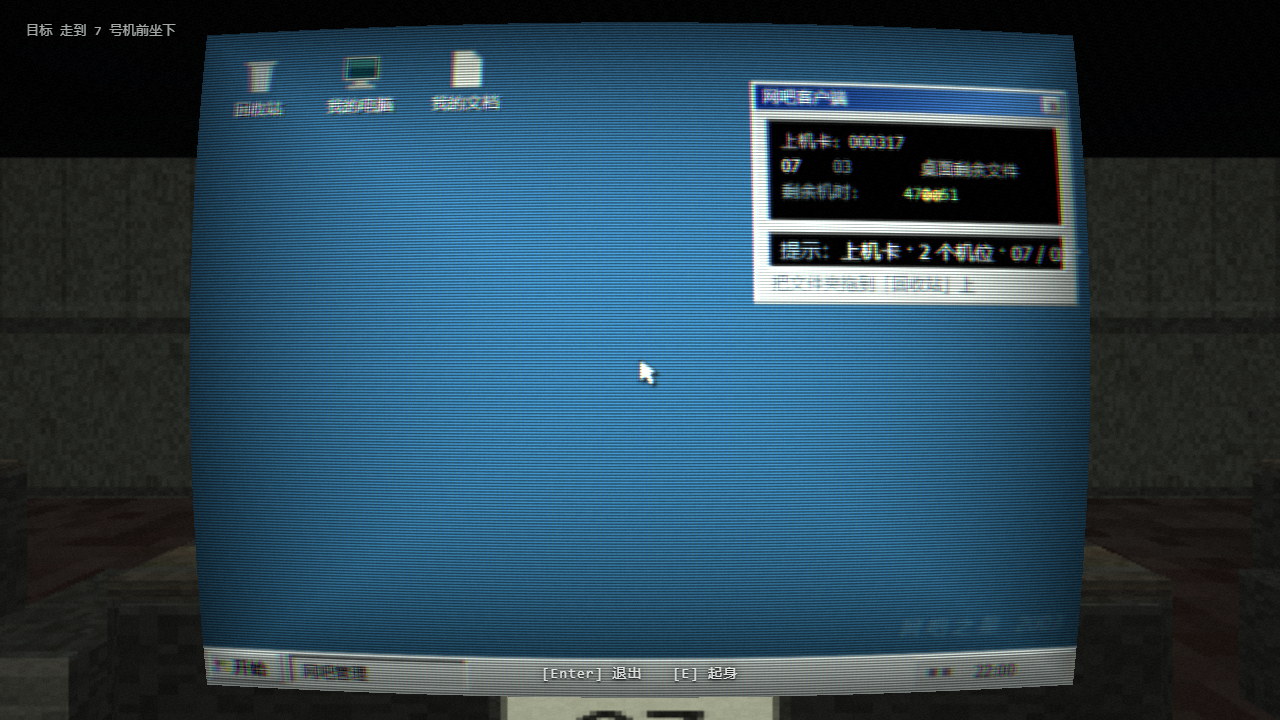
Task: Click the tray status icons beside the clock
Action: 940,673
